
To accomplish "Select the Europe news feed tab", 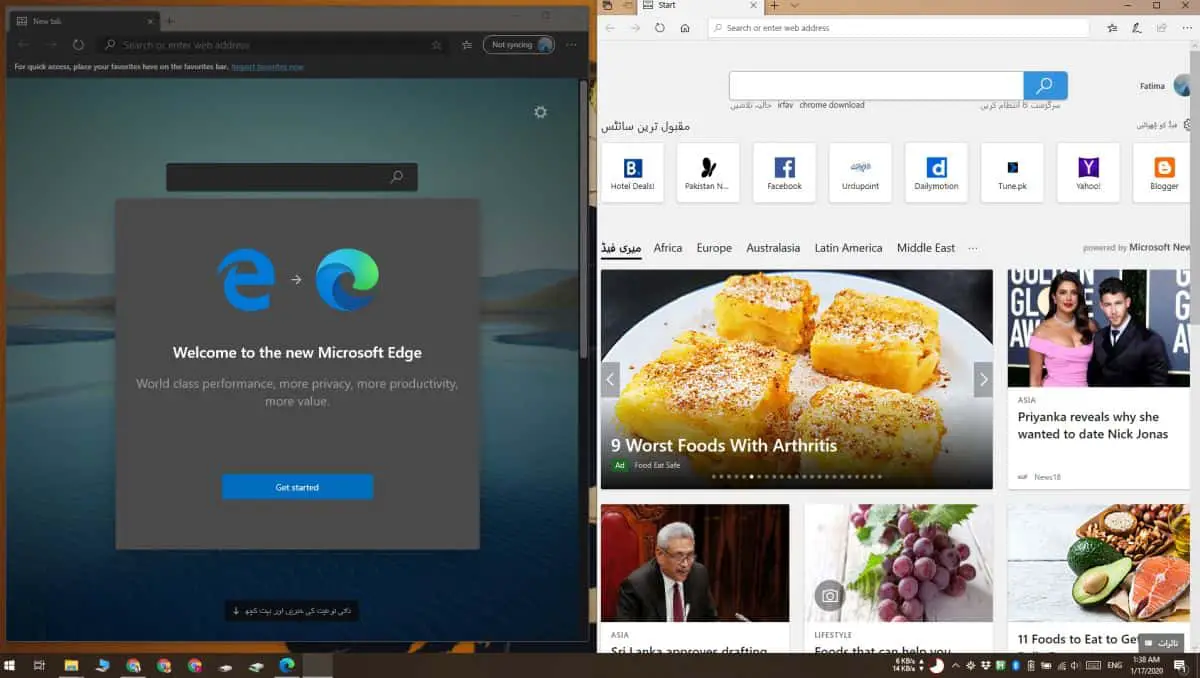I will 714,248.
